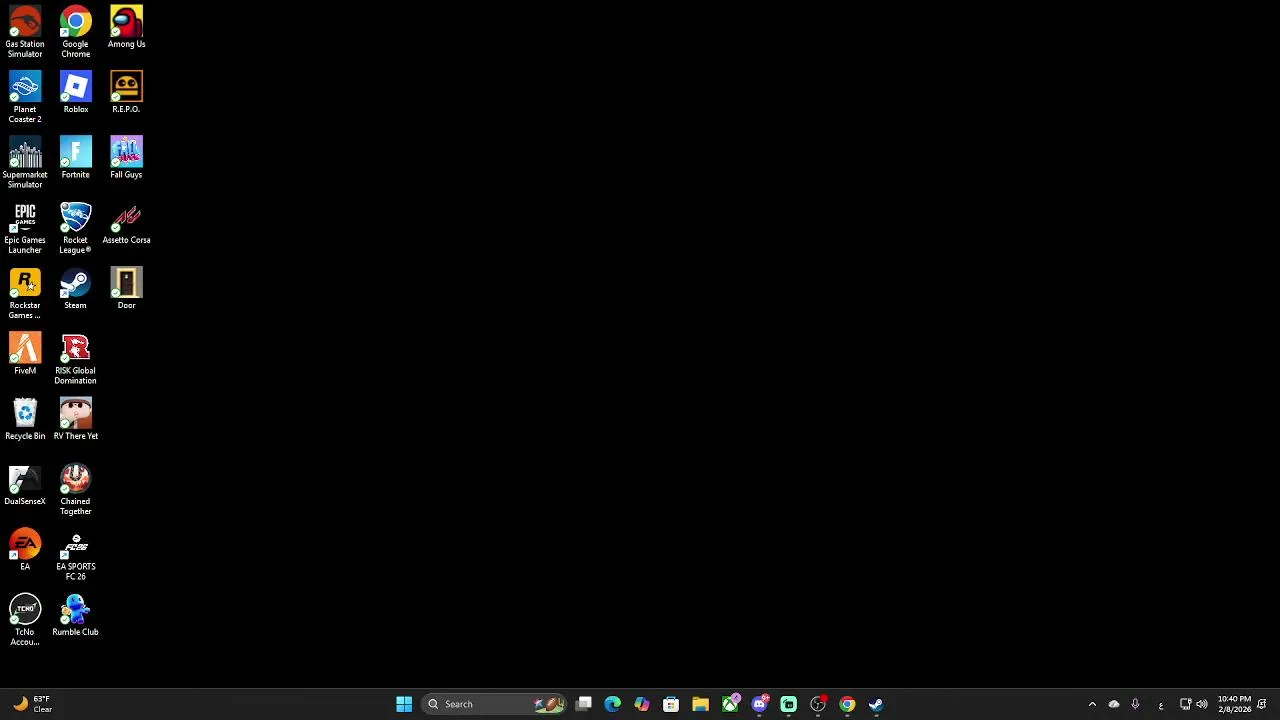Open File Explorer from the taskbar
1280x720 pixels.
pyautogui.click(x=700, y=704)
